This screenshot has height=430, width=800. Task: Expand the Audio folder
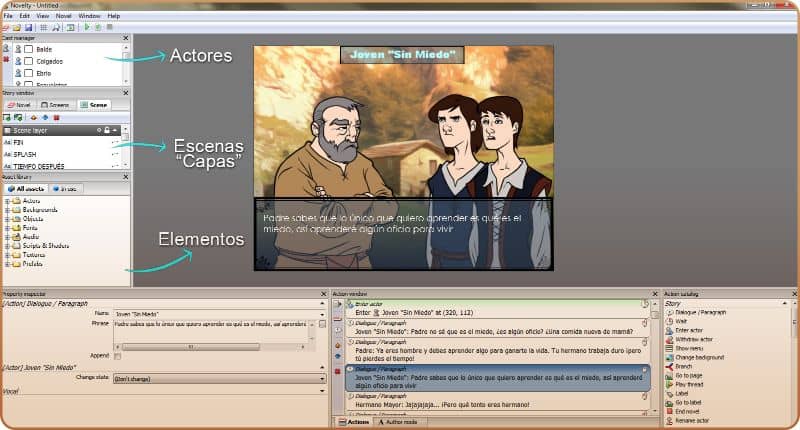tap(7, 237)
